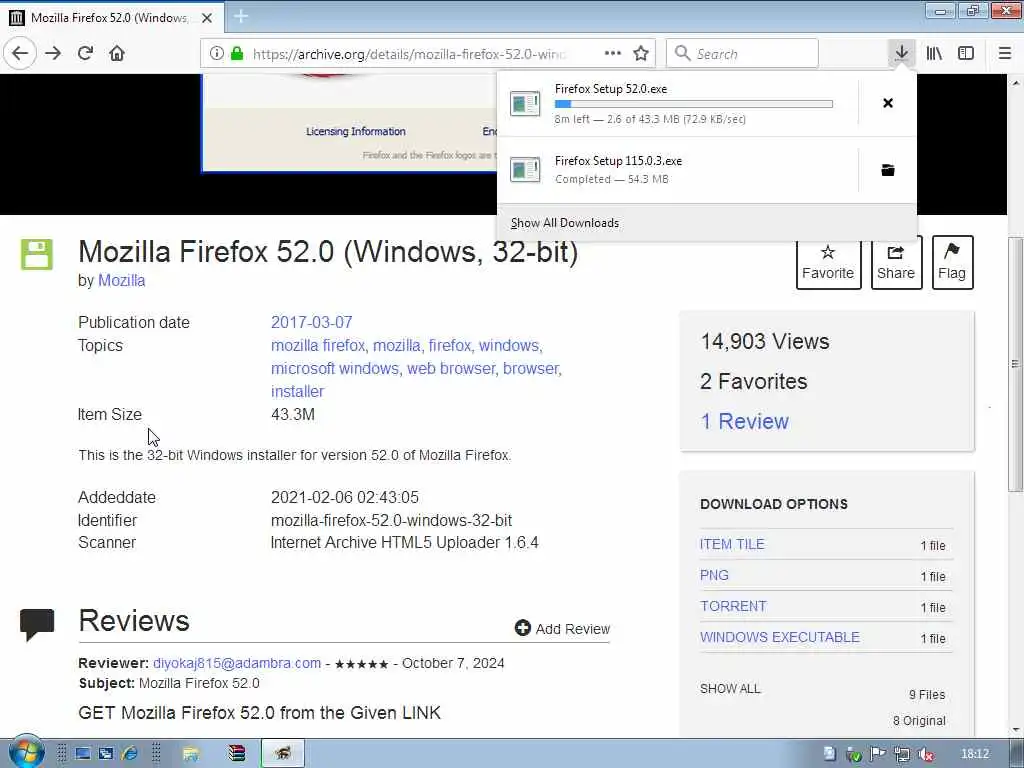Go back using the back arrow
This screenshot has height=768, width=1024.
click(x=20, y=53)
